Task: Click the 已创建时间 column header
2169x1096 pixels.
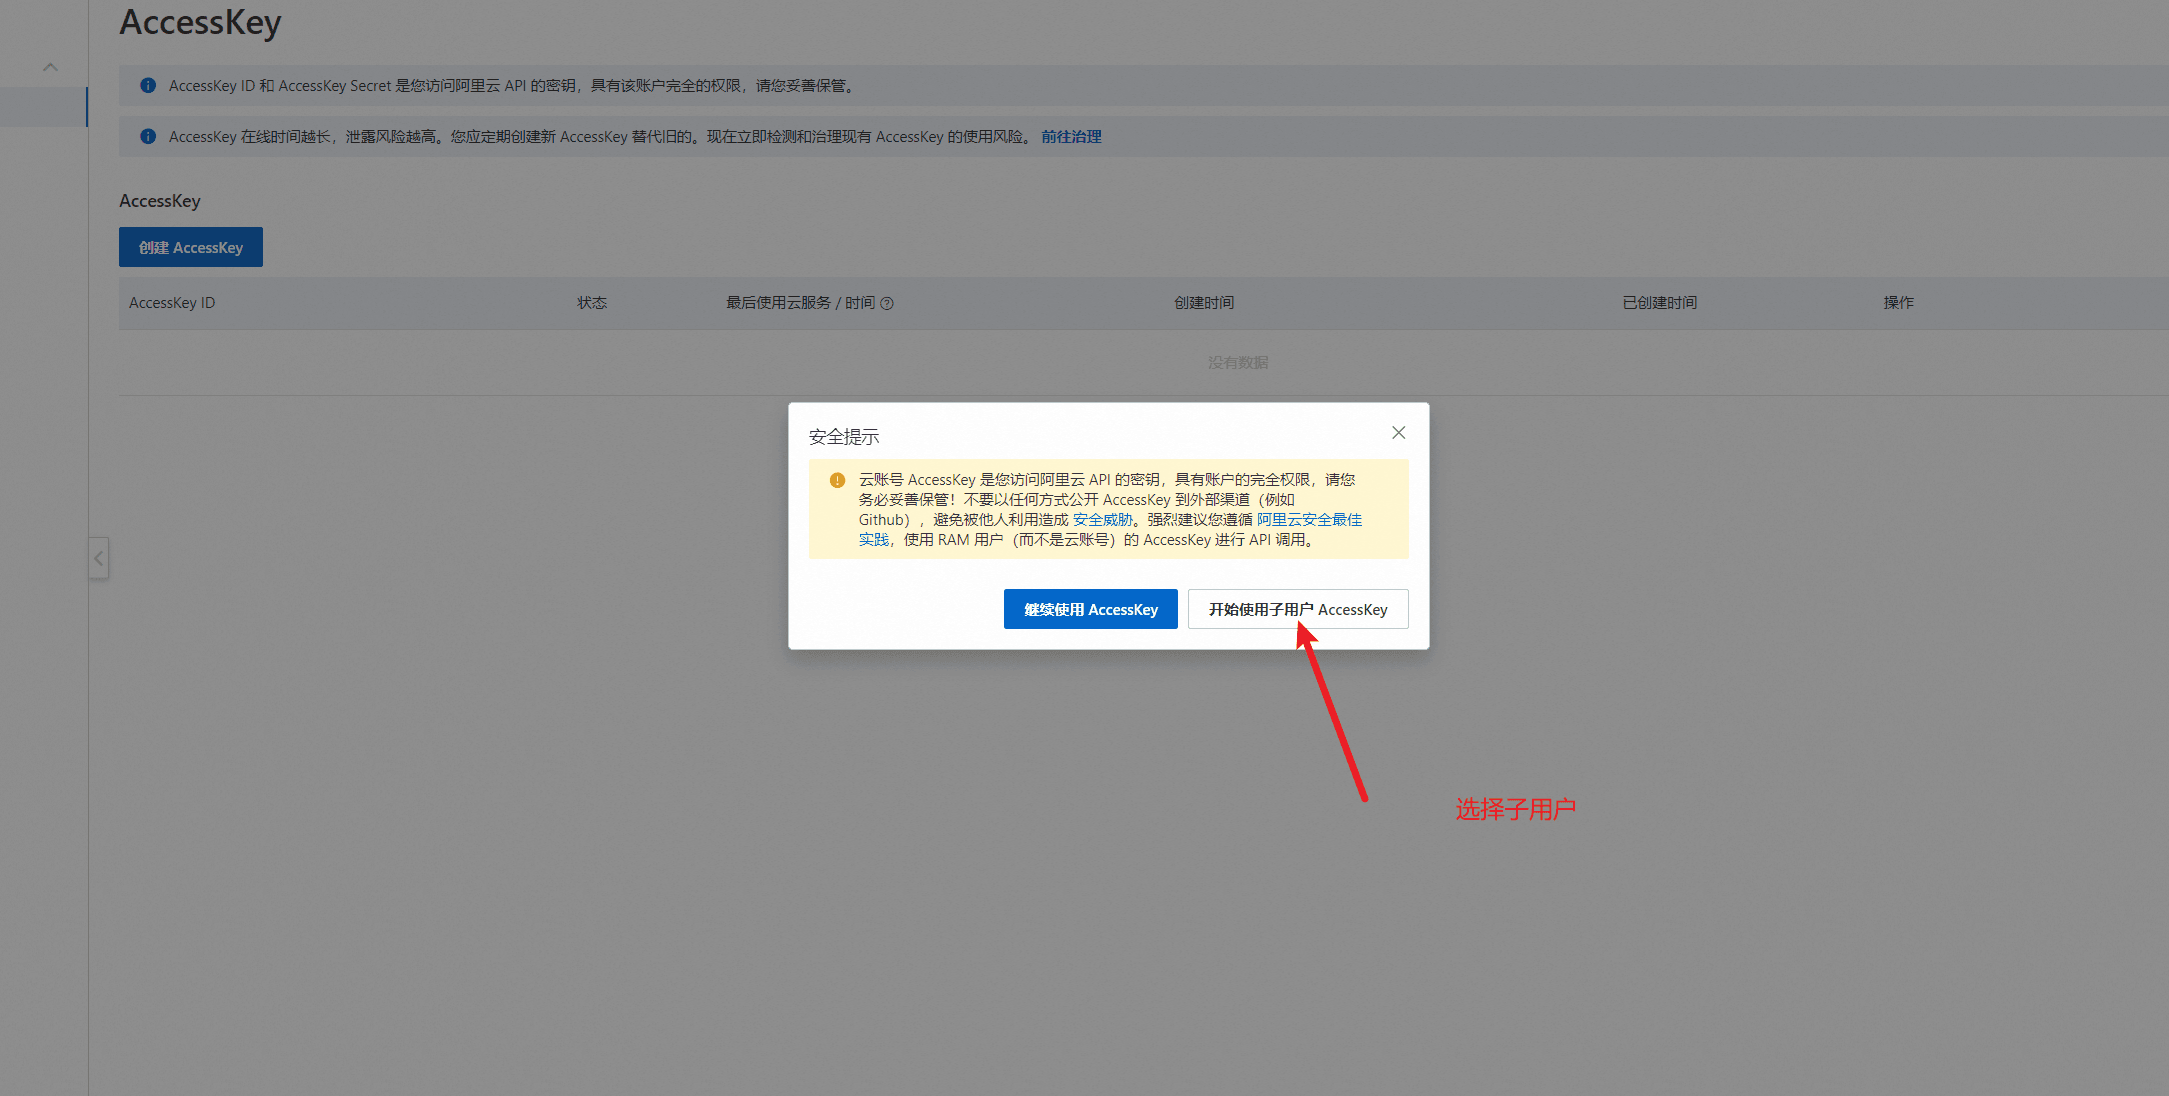Action: pos(1659,303)
